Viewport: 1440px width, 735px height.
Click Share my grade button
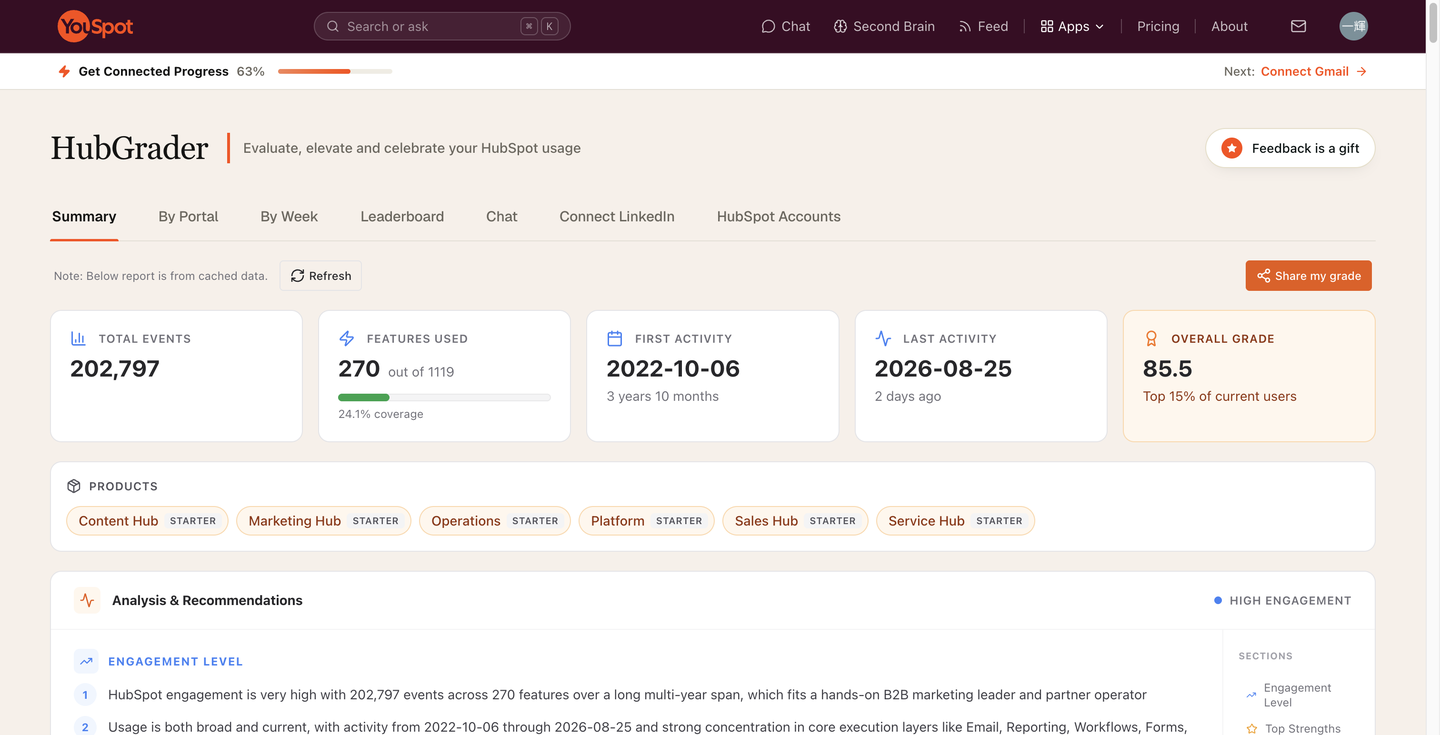click(1308, 276)
